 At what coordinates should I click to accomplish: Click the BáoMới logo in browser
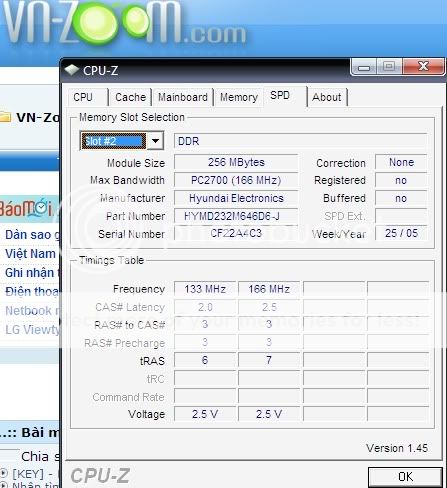coord(27,209)
